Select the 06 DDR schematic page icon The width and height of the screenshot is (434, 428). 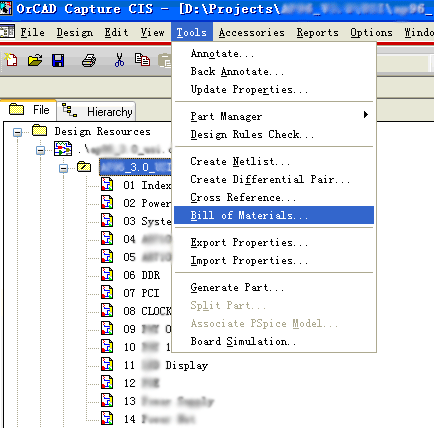click(107, 275)
